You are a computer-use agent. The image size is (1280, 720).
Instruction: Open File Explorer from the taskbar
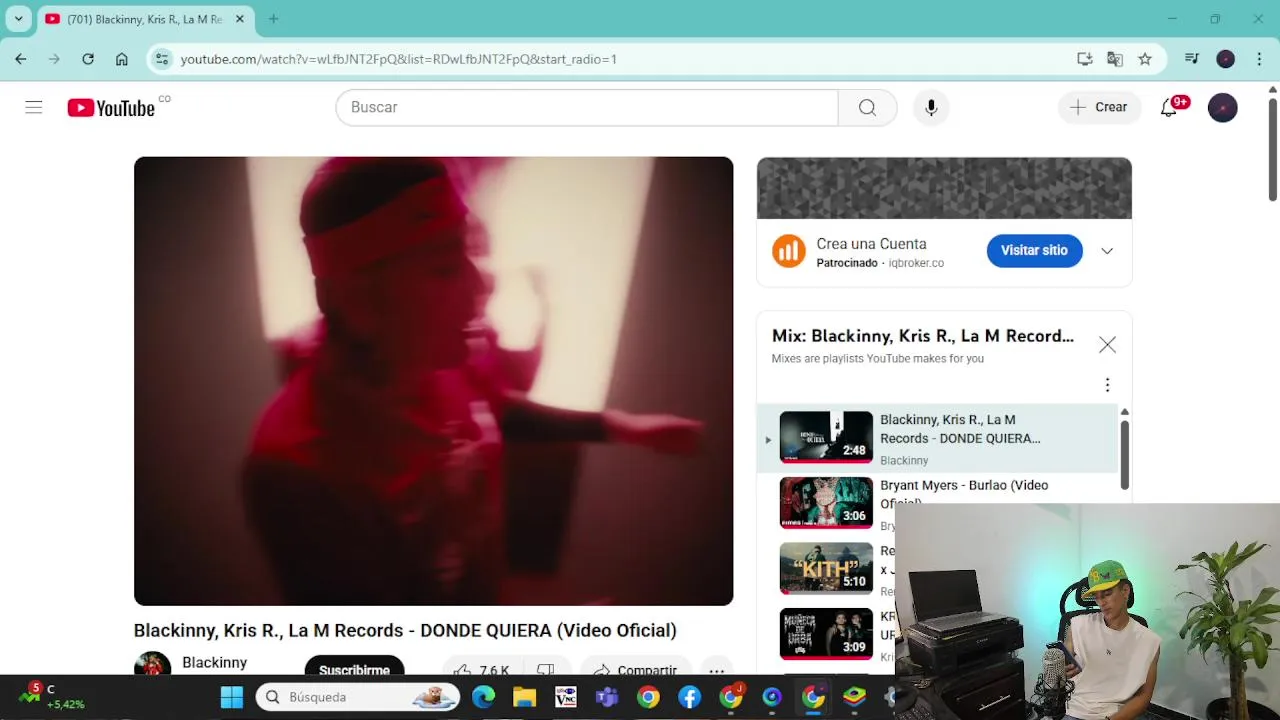524,697
